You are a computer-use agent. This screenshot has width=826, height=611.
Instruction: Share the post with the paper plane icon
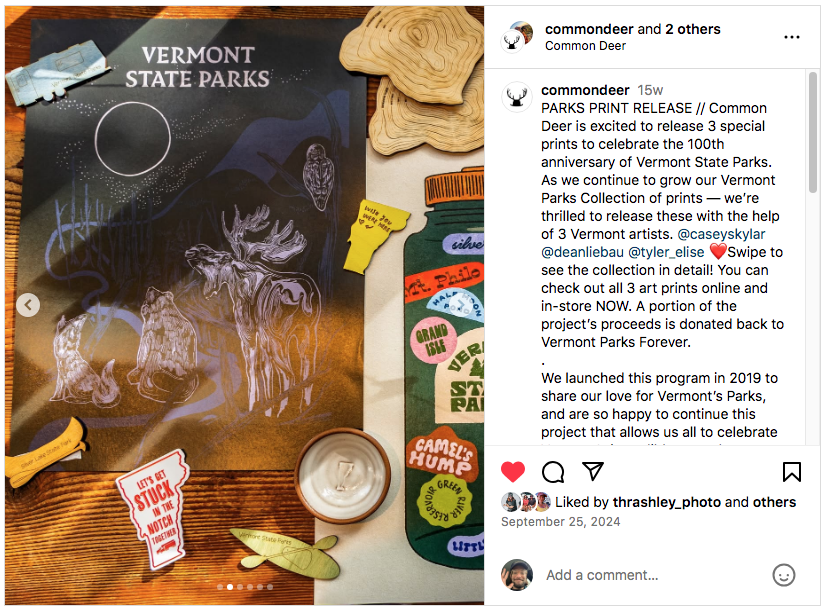click(593, 471)
